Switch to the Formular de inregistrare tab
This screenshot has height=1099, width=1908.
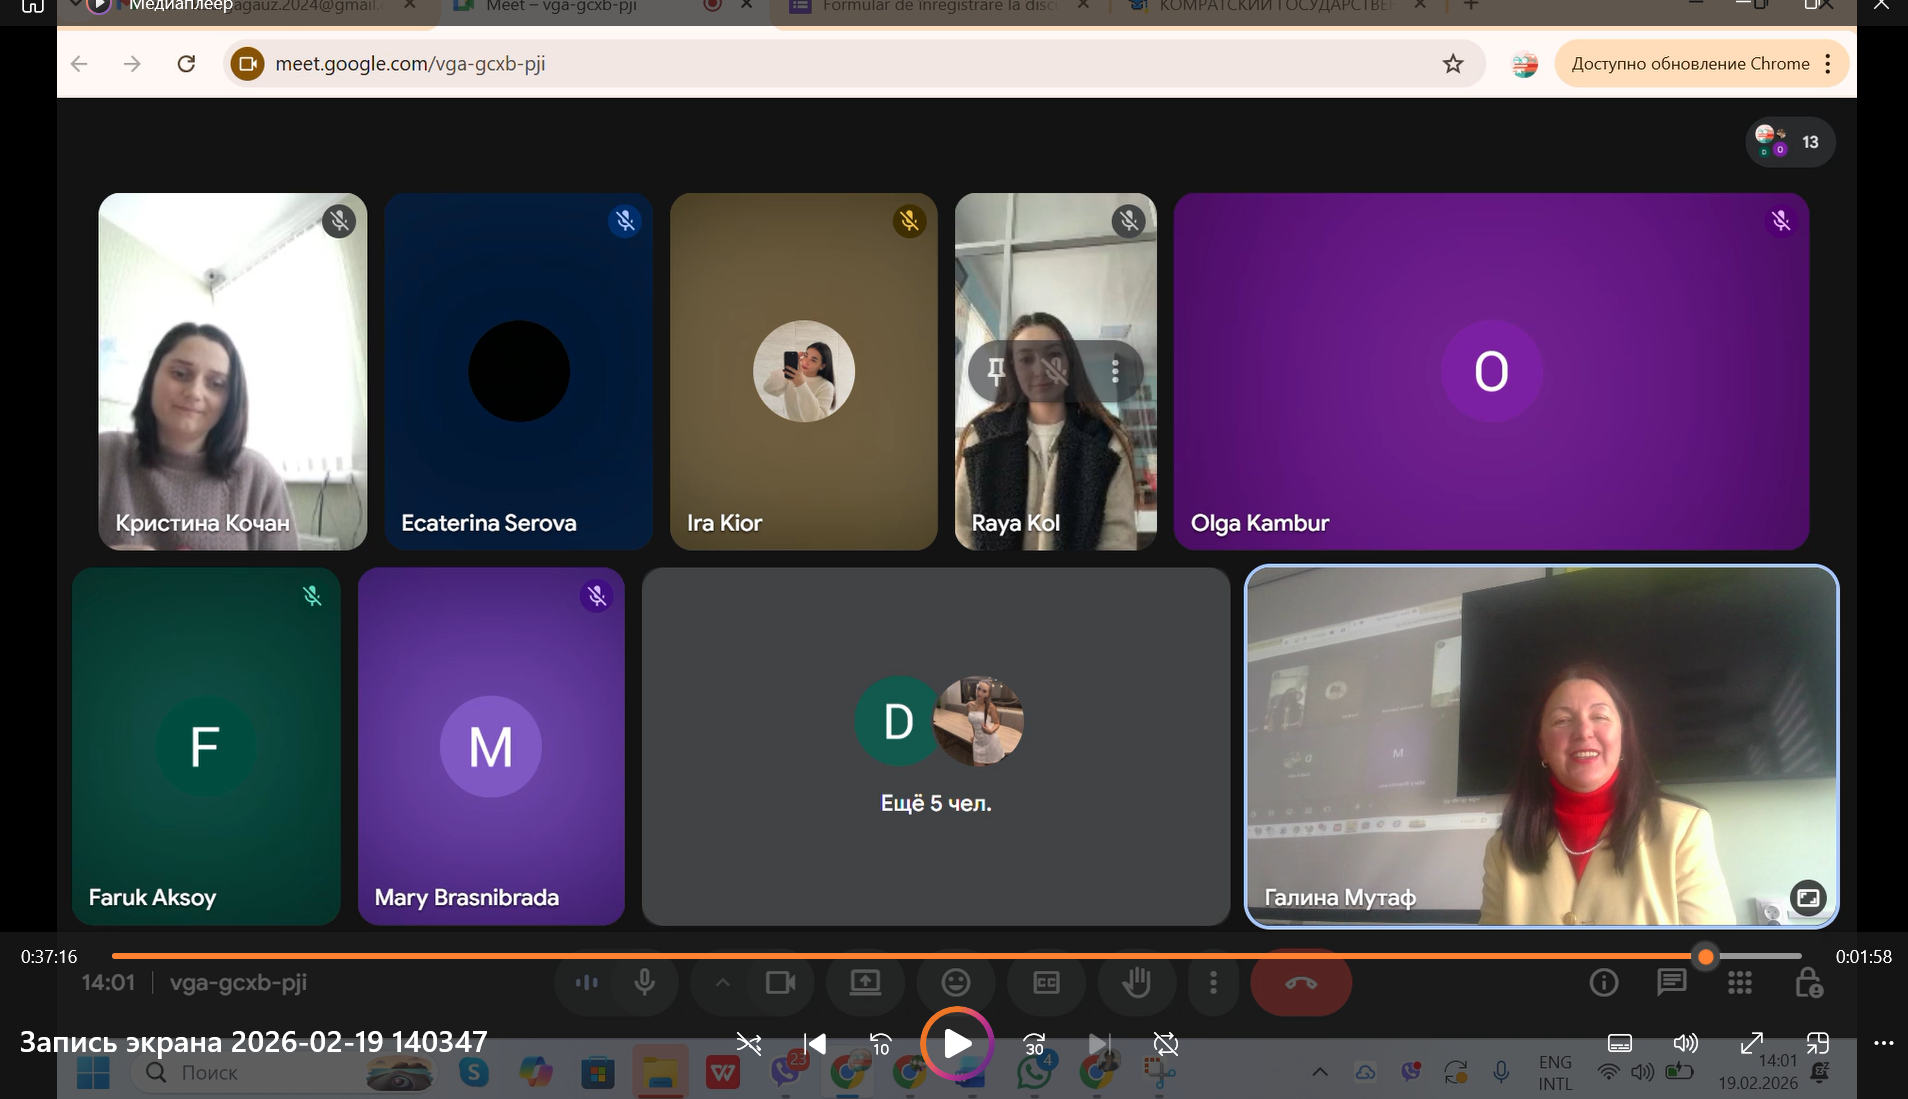point(935,6)
